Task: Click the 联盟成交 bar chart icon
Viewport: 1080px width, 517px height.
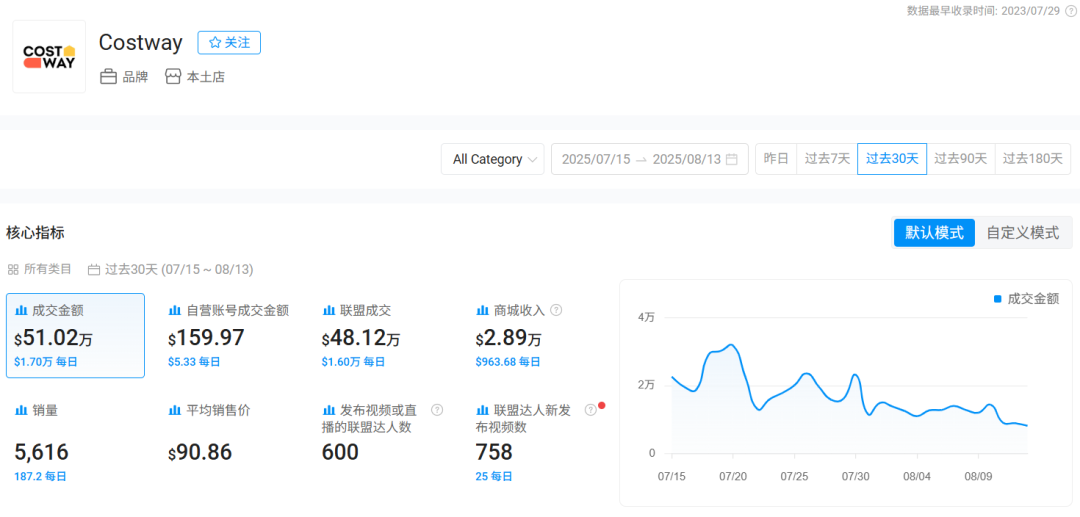Action: click(x=329, y=311)
